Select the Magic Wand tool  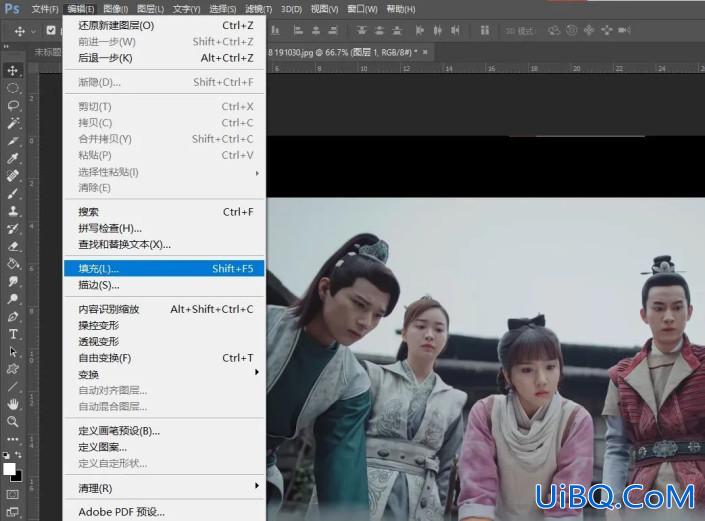pos(13,123)
